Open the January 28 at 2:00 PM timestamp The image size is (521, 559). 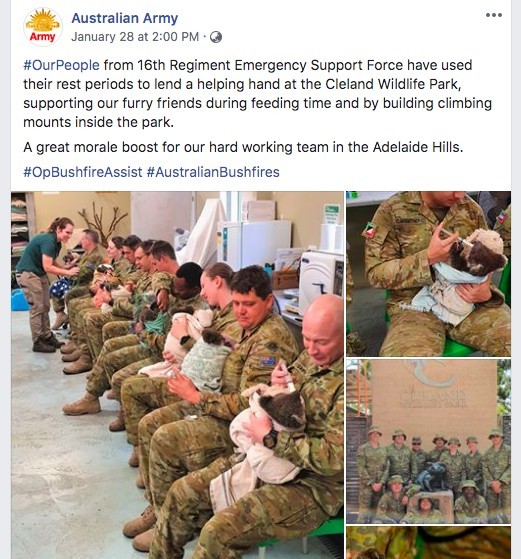(135, 37)
